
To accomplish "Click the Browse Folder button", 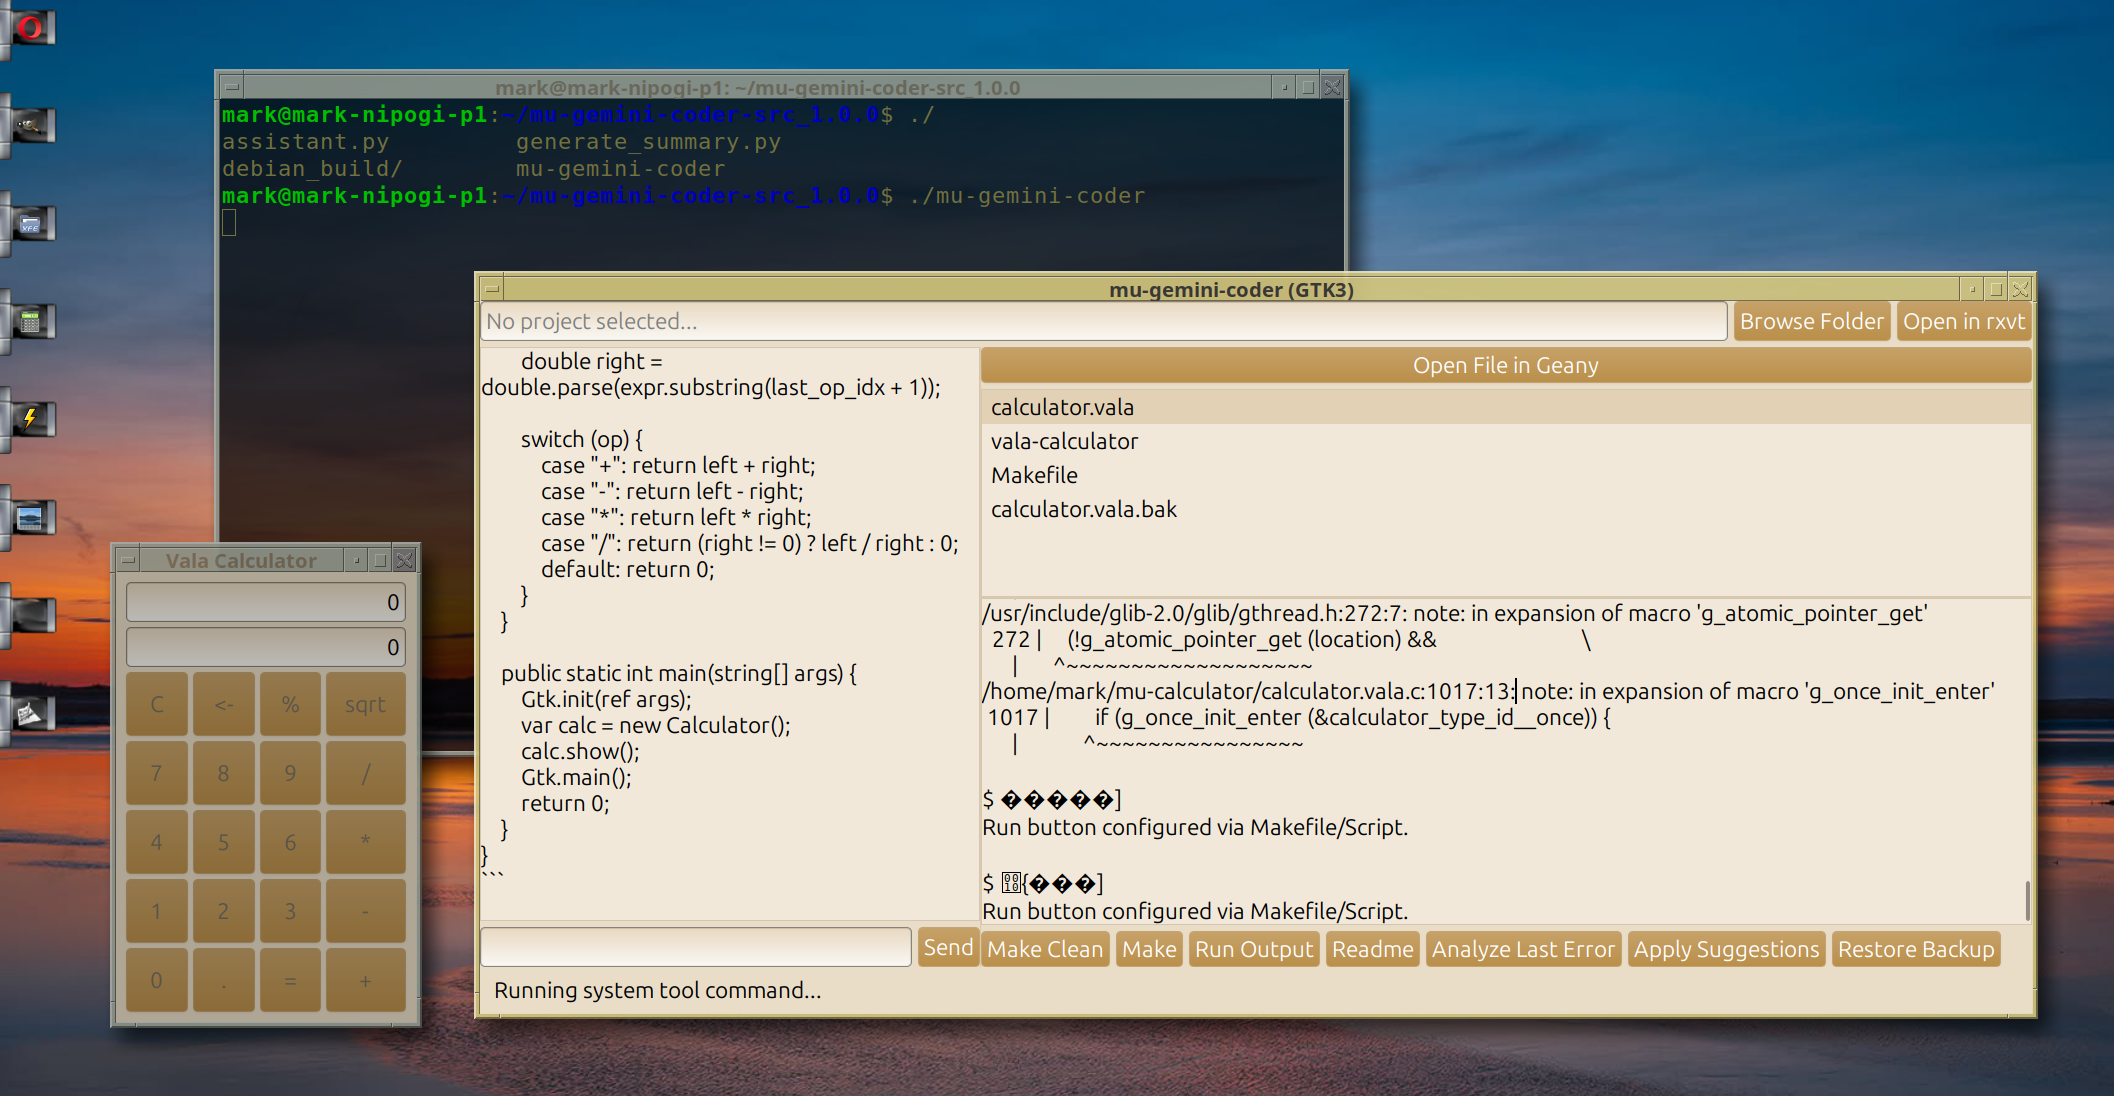I will tap(1811, 322).
